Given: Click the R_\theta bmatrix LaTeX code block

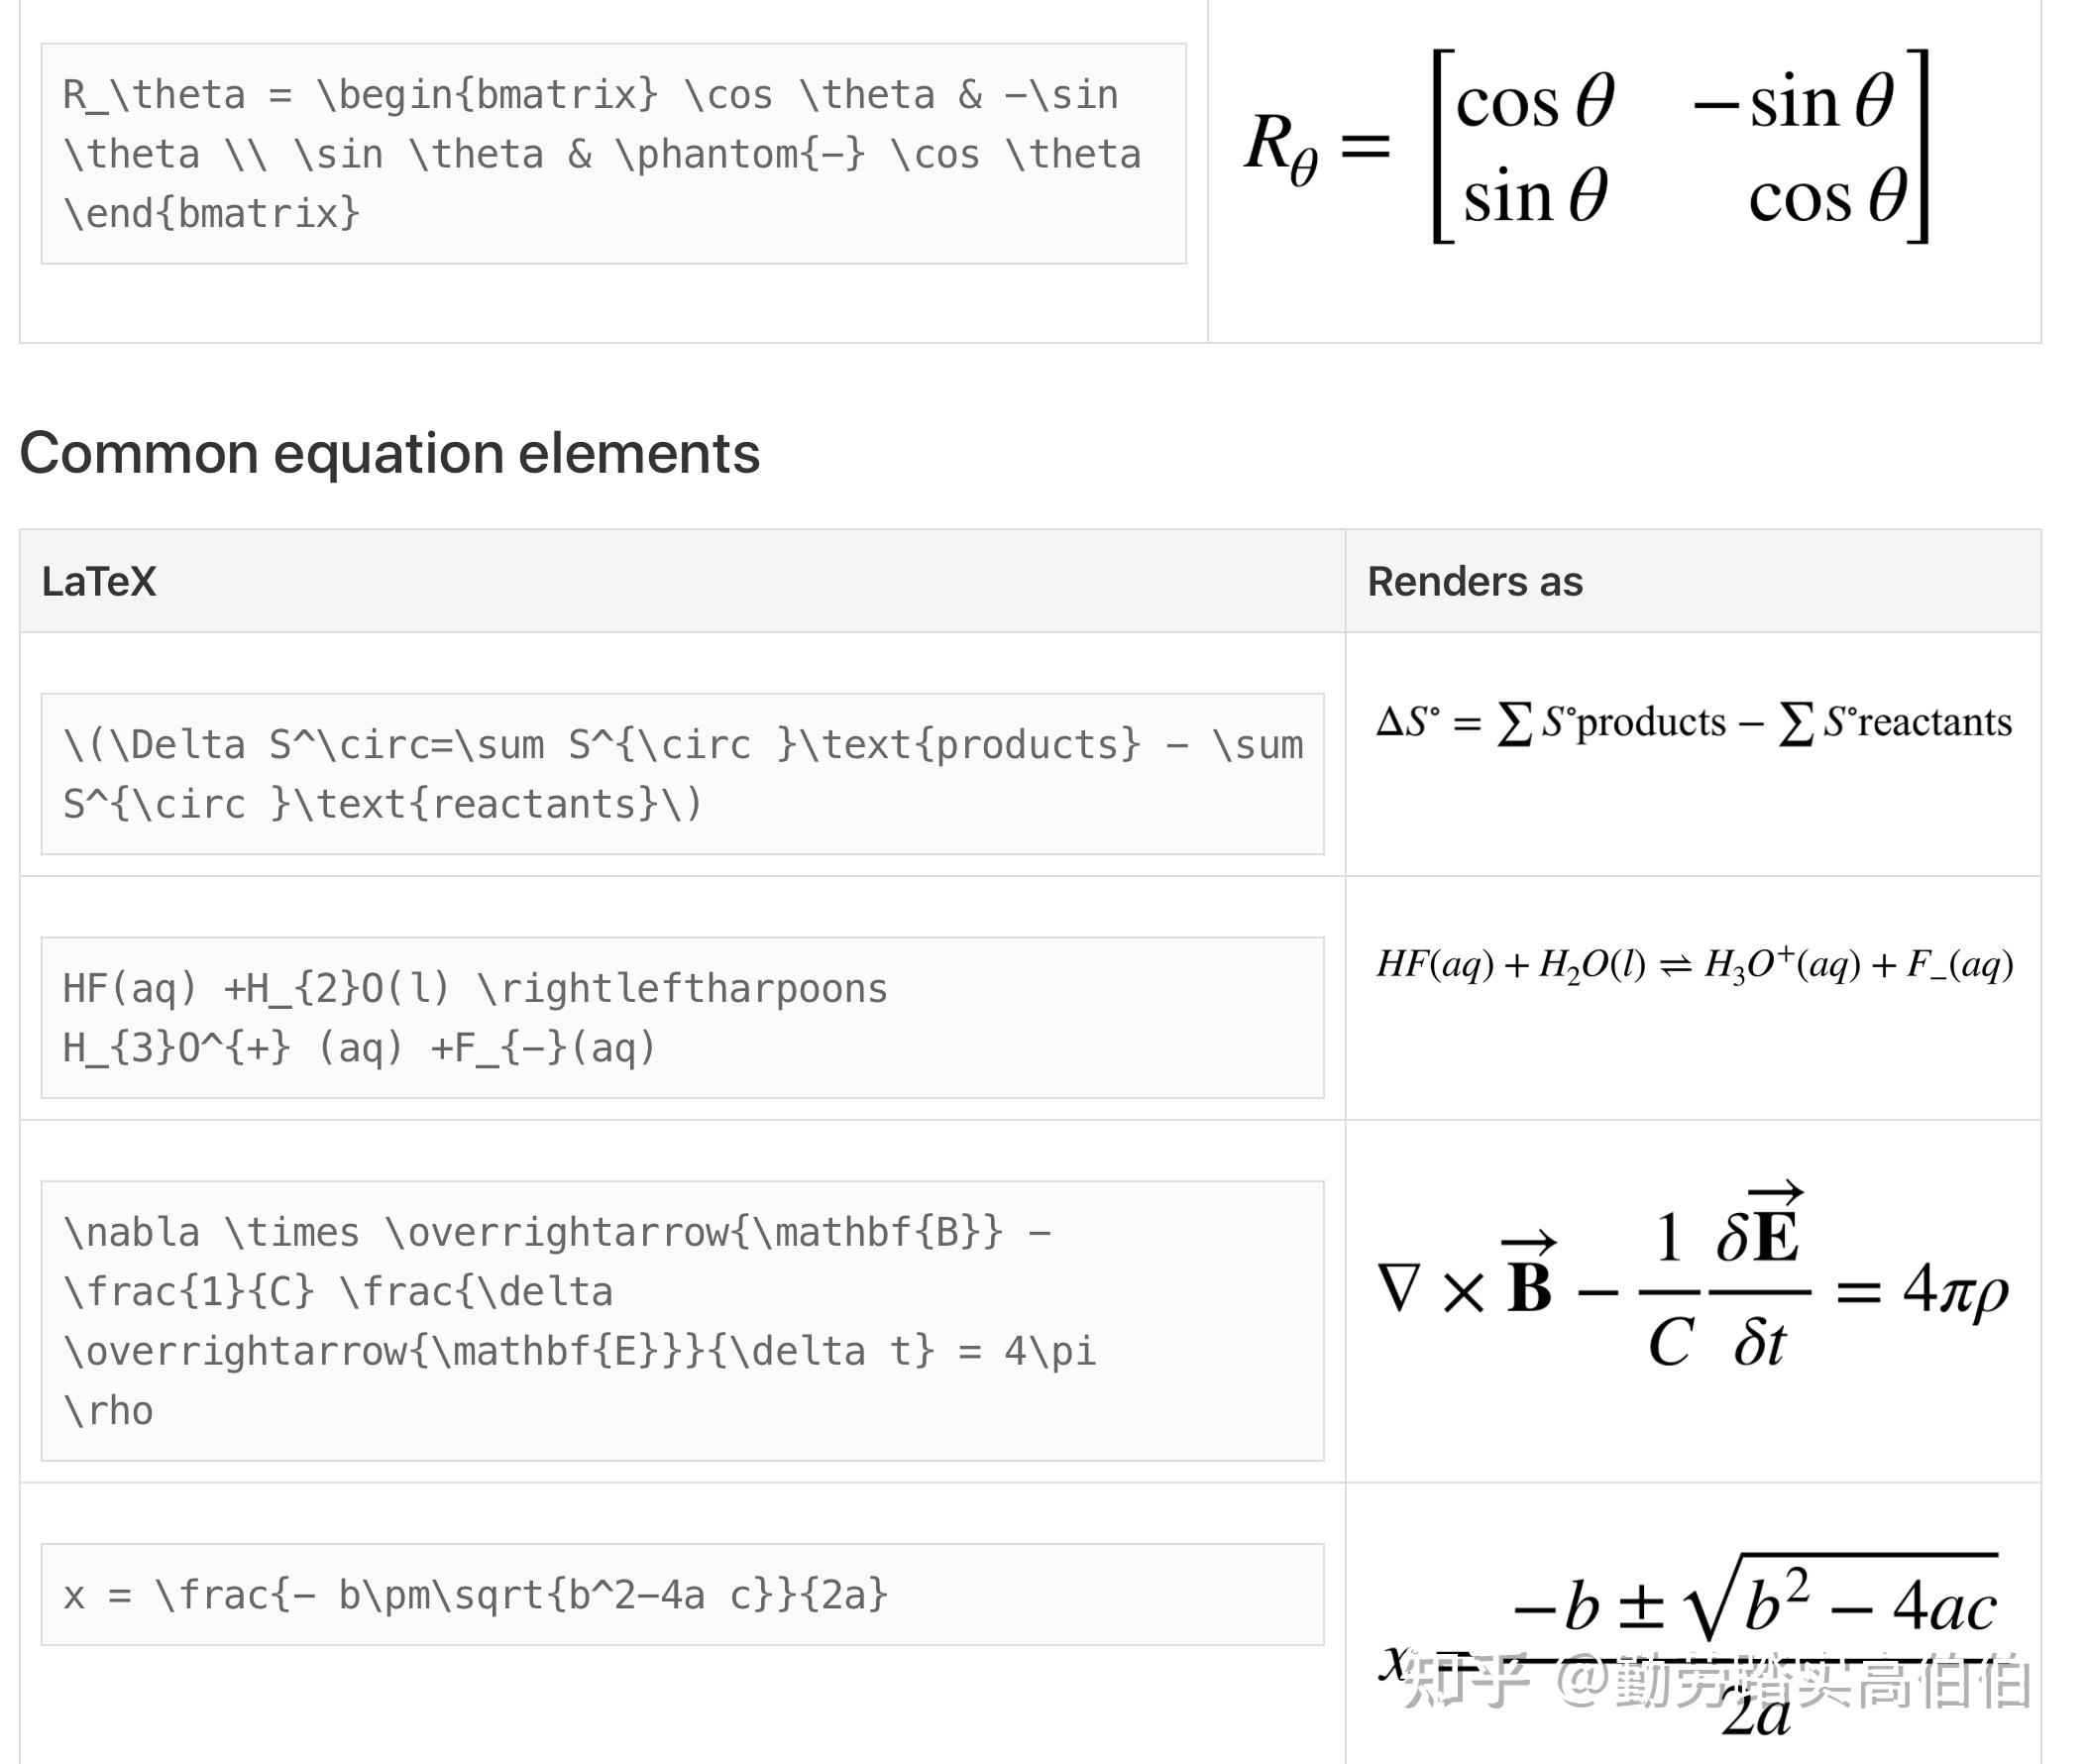Looking at the screenshot, I should coord(613,153).
